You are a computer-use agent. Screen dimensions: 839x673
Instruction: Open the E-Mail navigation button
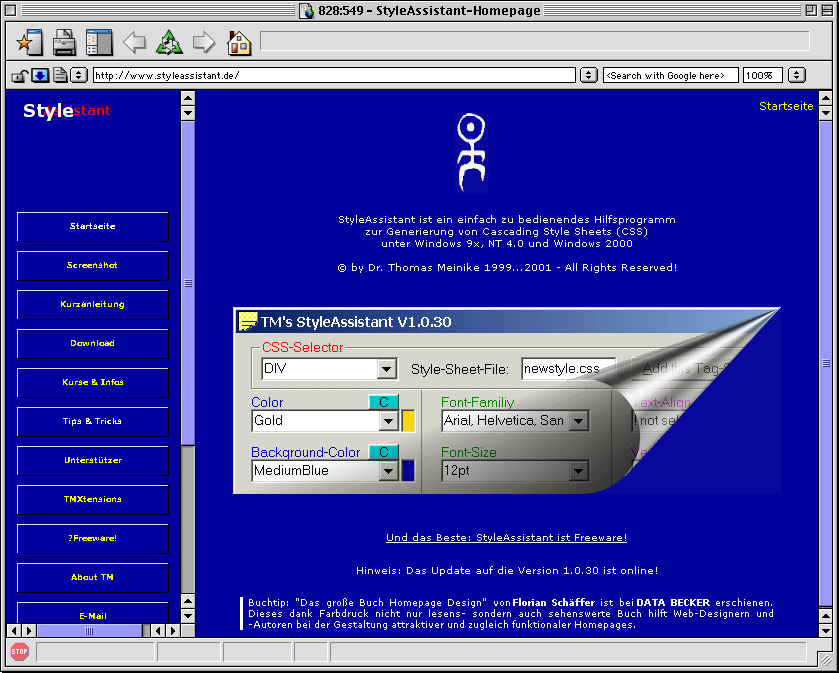point(93,613)
